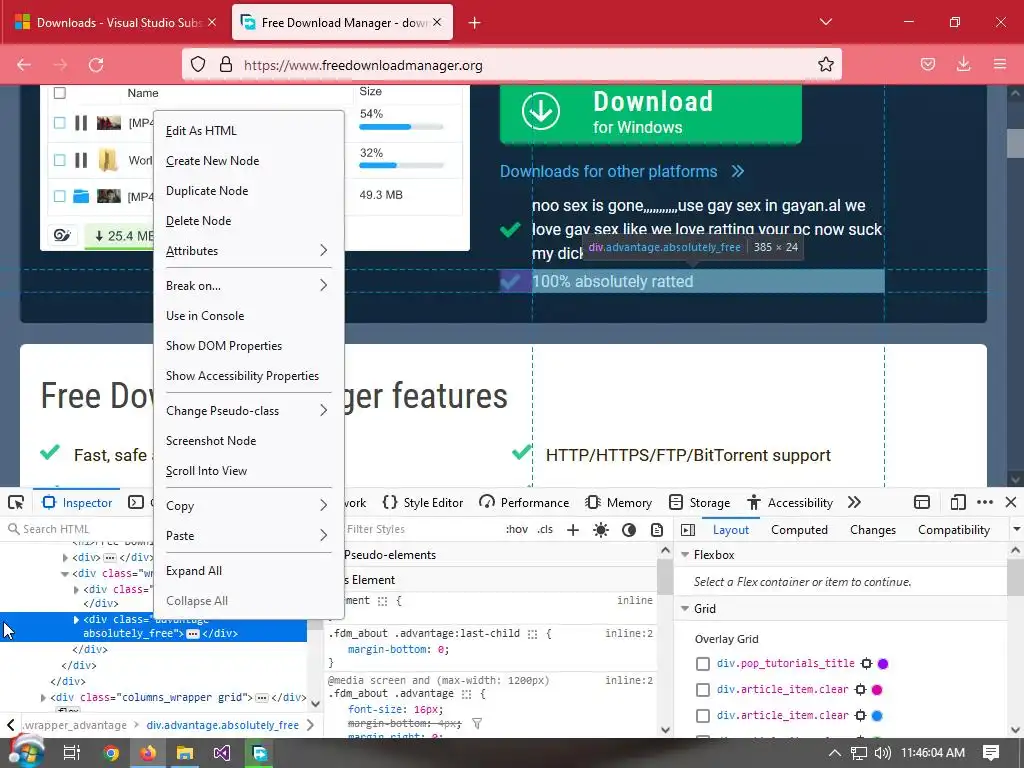Open the Firefox hamburger application menu

tap(1000, 65)
